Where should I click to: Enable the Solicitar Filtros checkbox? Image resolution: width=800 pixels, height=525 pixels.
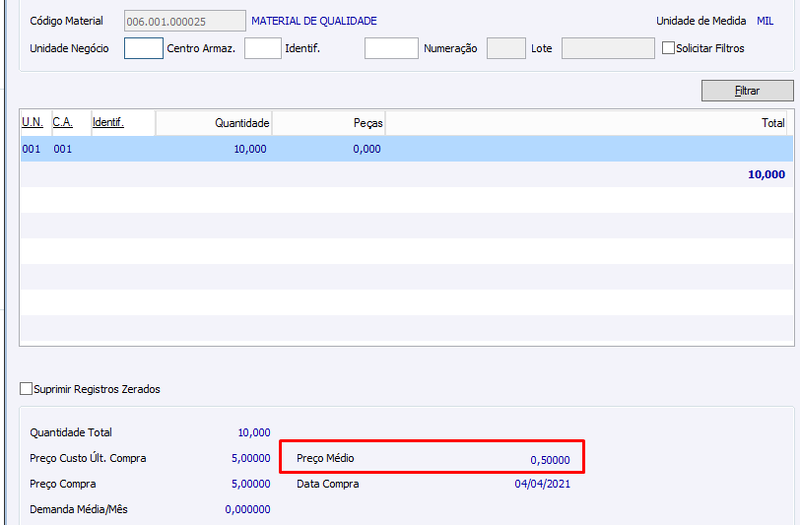point(668,48)
